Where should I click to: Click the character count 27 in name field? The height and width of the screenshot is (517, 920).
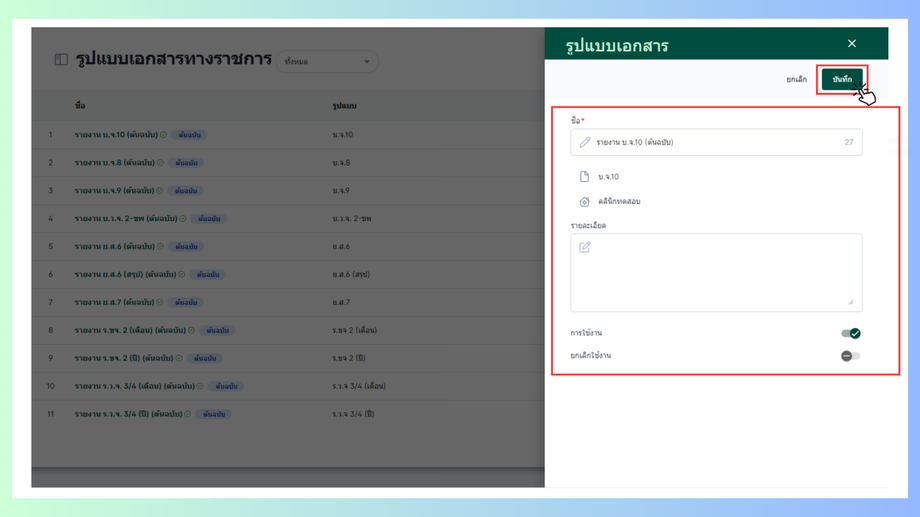849,142
